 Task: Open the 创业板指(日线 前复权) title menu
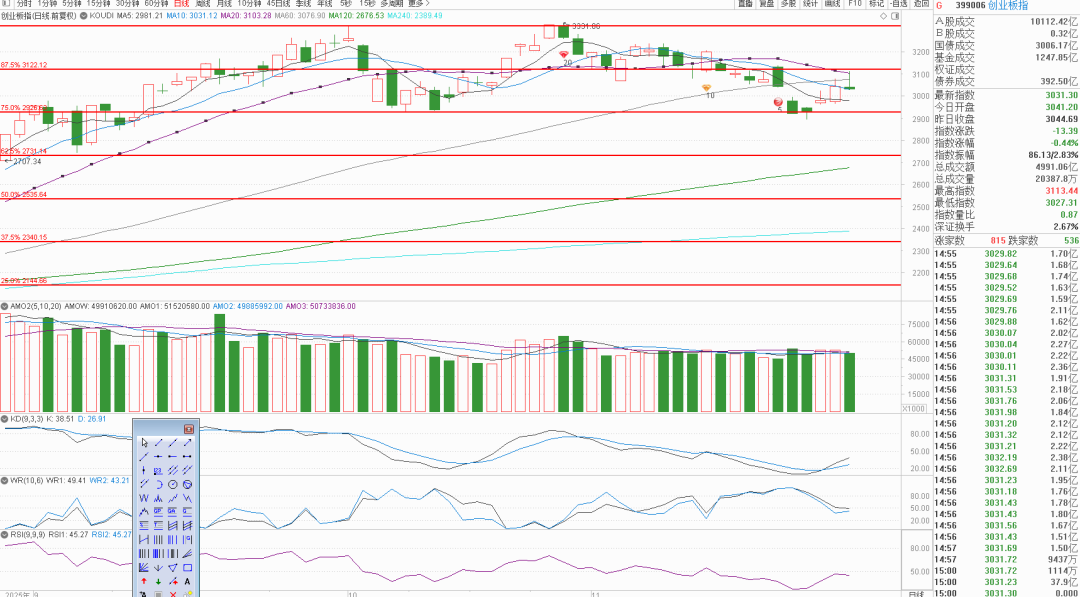(38, 14)
